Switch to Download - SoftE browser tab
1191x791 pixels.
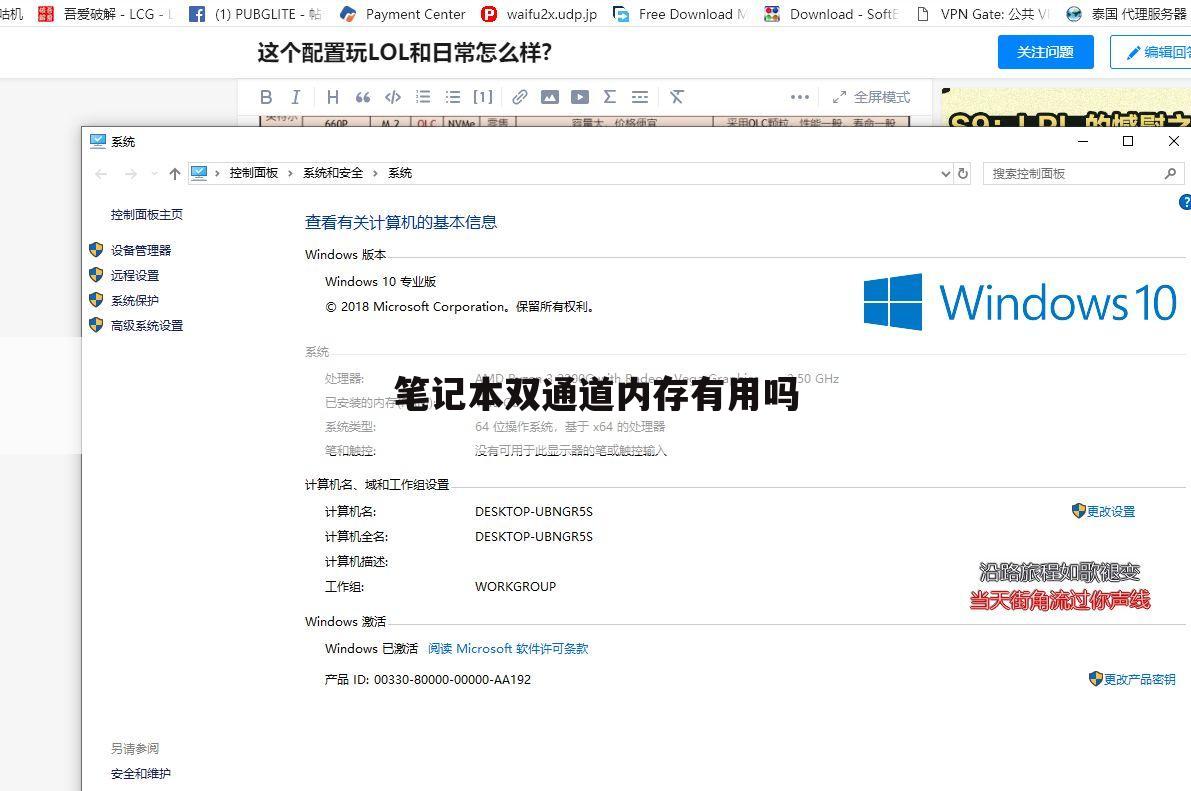pyautogui.click(x=832, y=14)
